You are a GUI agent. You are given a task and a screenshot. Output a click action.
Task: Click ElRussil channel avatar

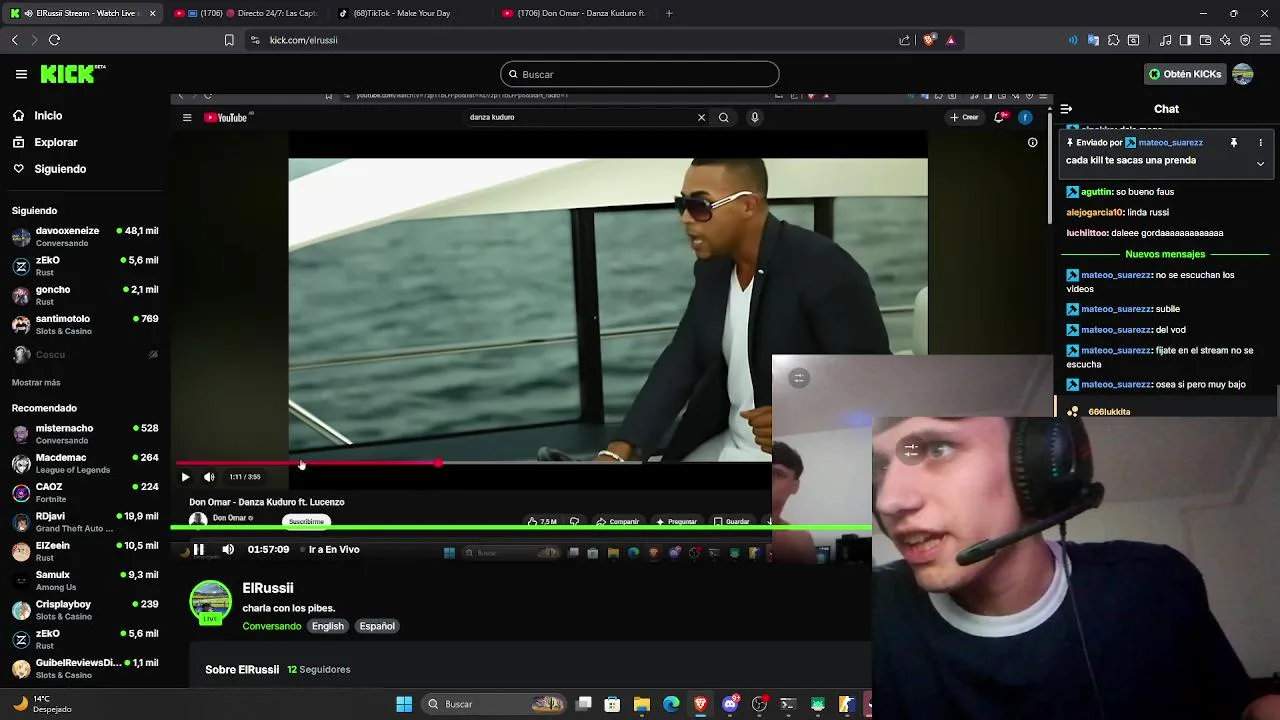[210, 602]
